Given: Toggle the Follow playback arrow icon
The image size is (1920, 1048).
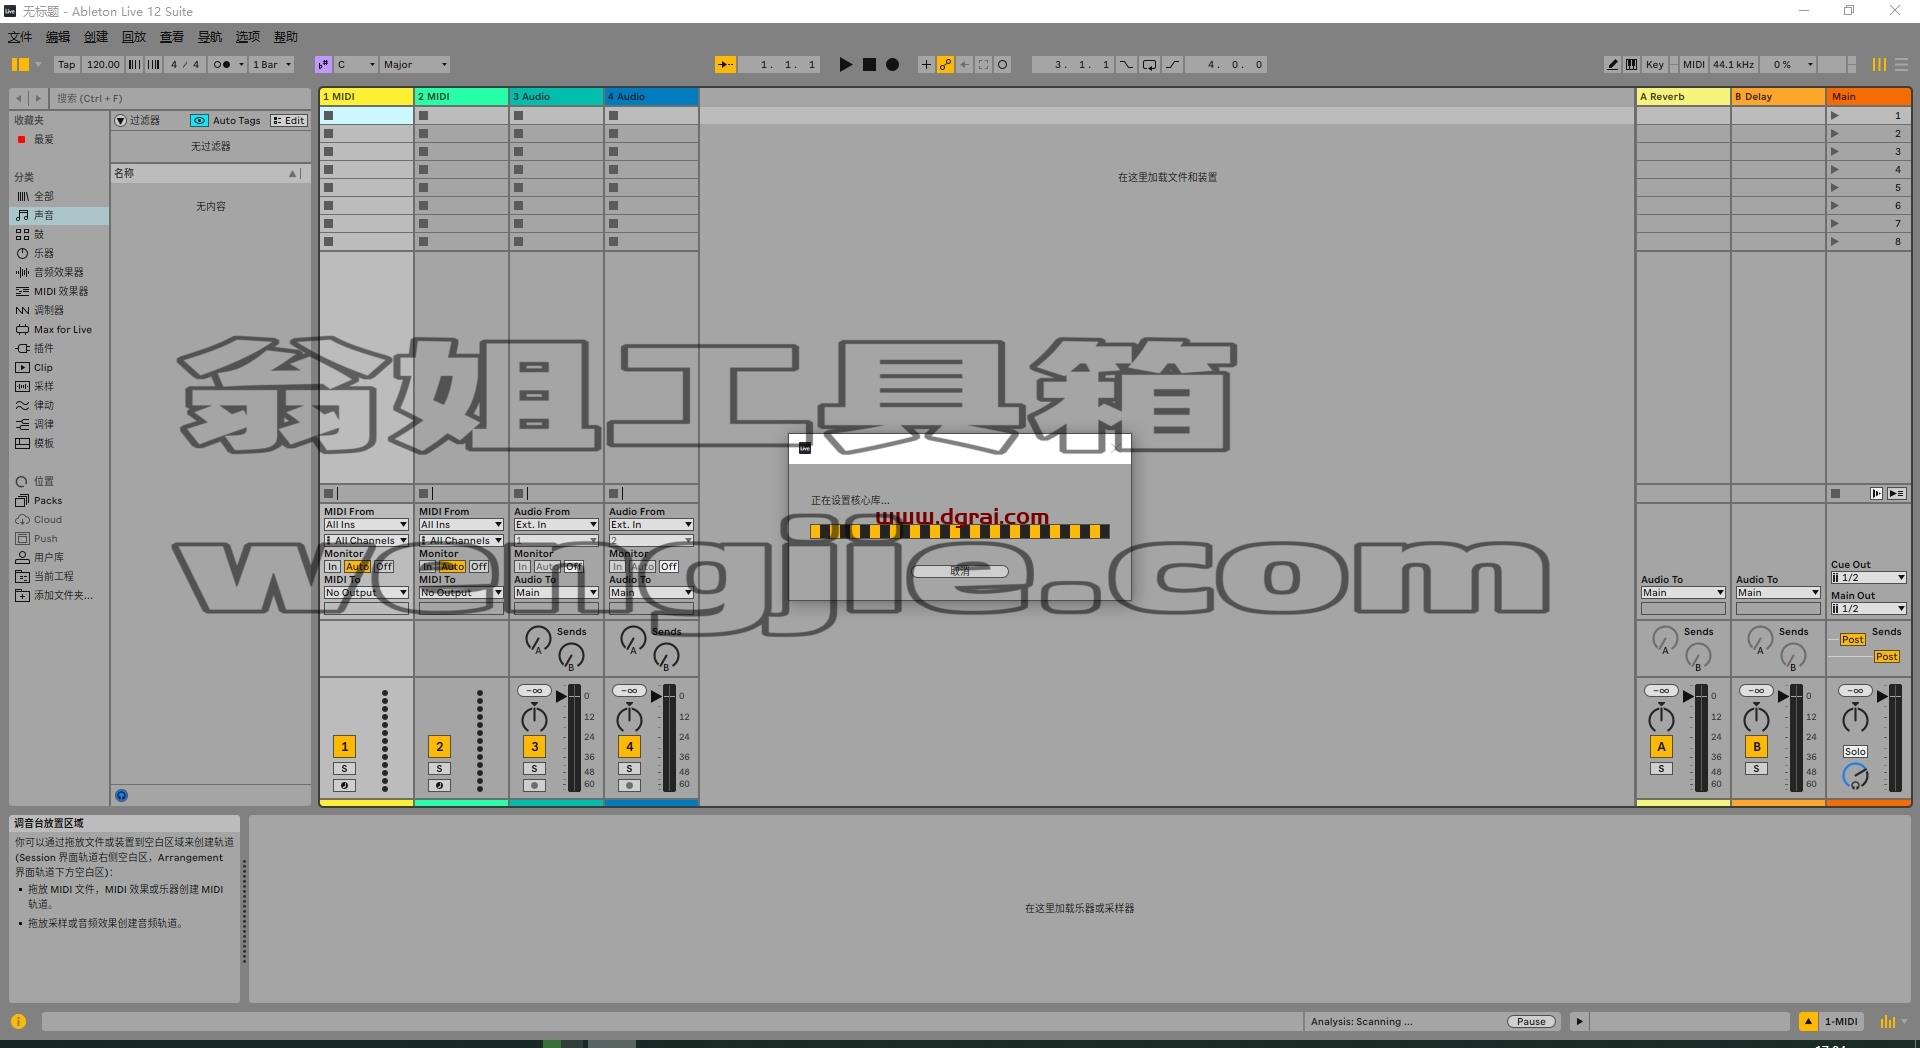Looking at the screenshot, I should pyautogui.click(x=726, y=64).
